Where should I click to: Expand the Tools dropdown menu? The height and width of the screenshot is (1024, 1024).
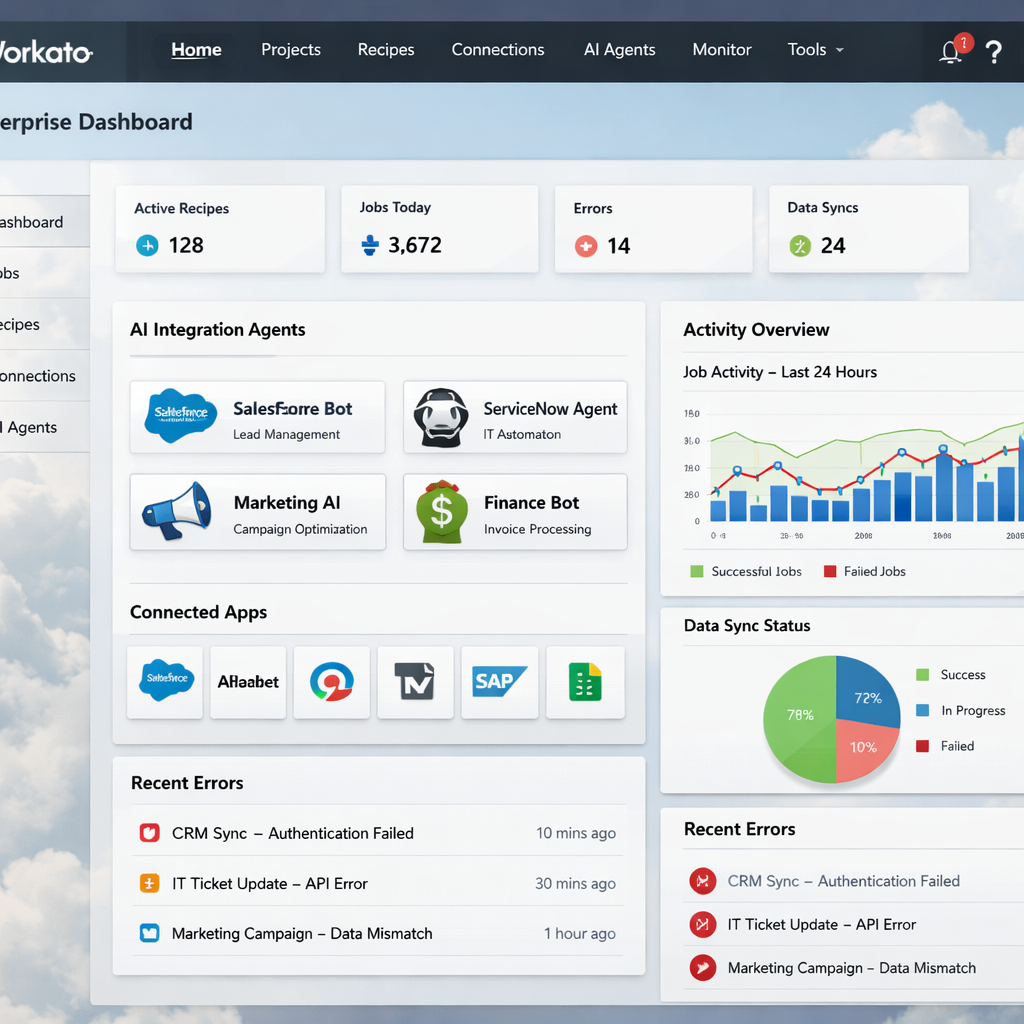(x=816, y=50)
